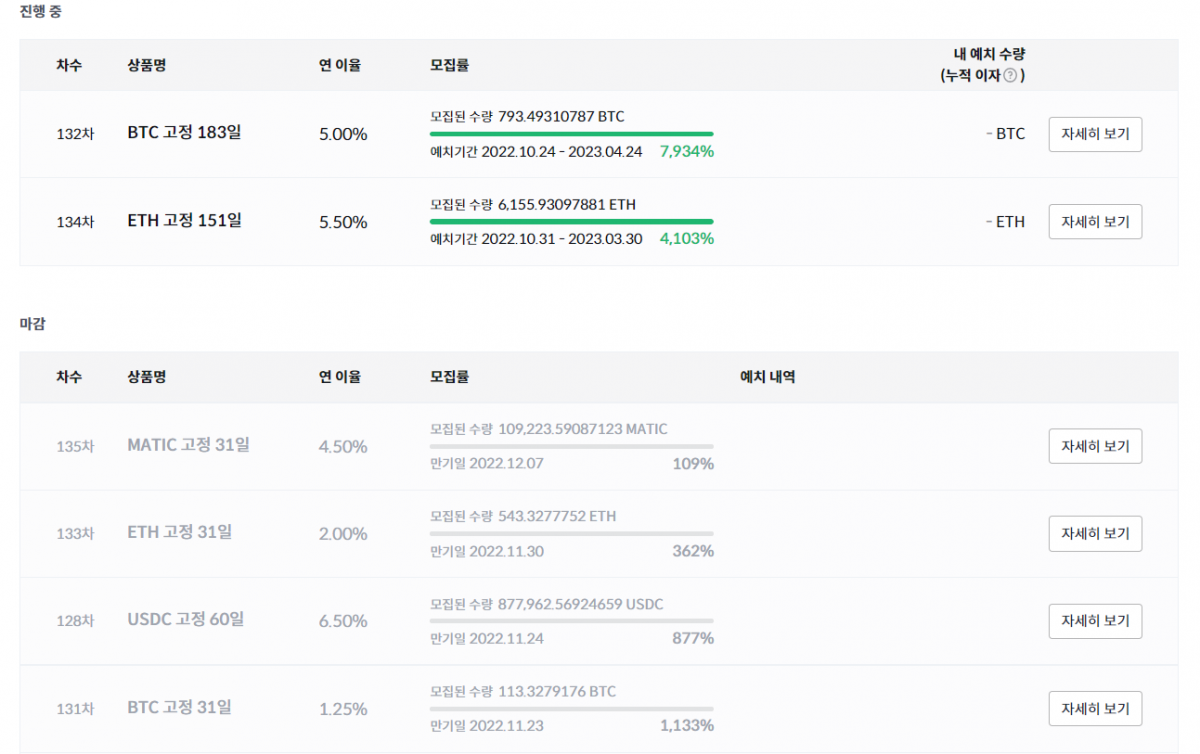Select the 차수 column header

click(x=70, y=66)
